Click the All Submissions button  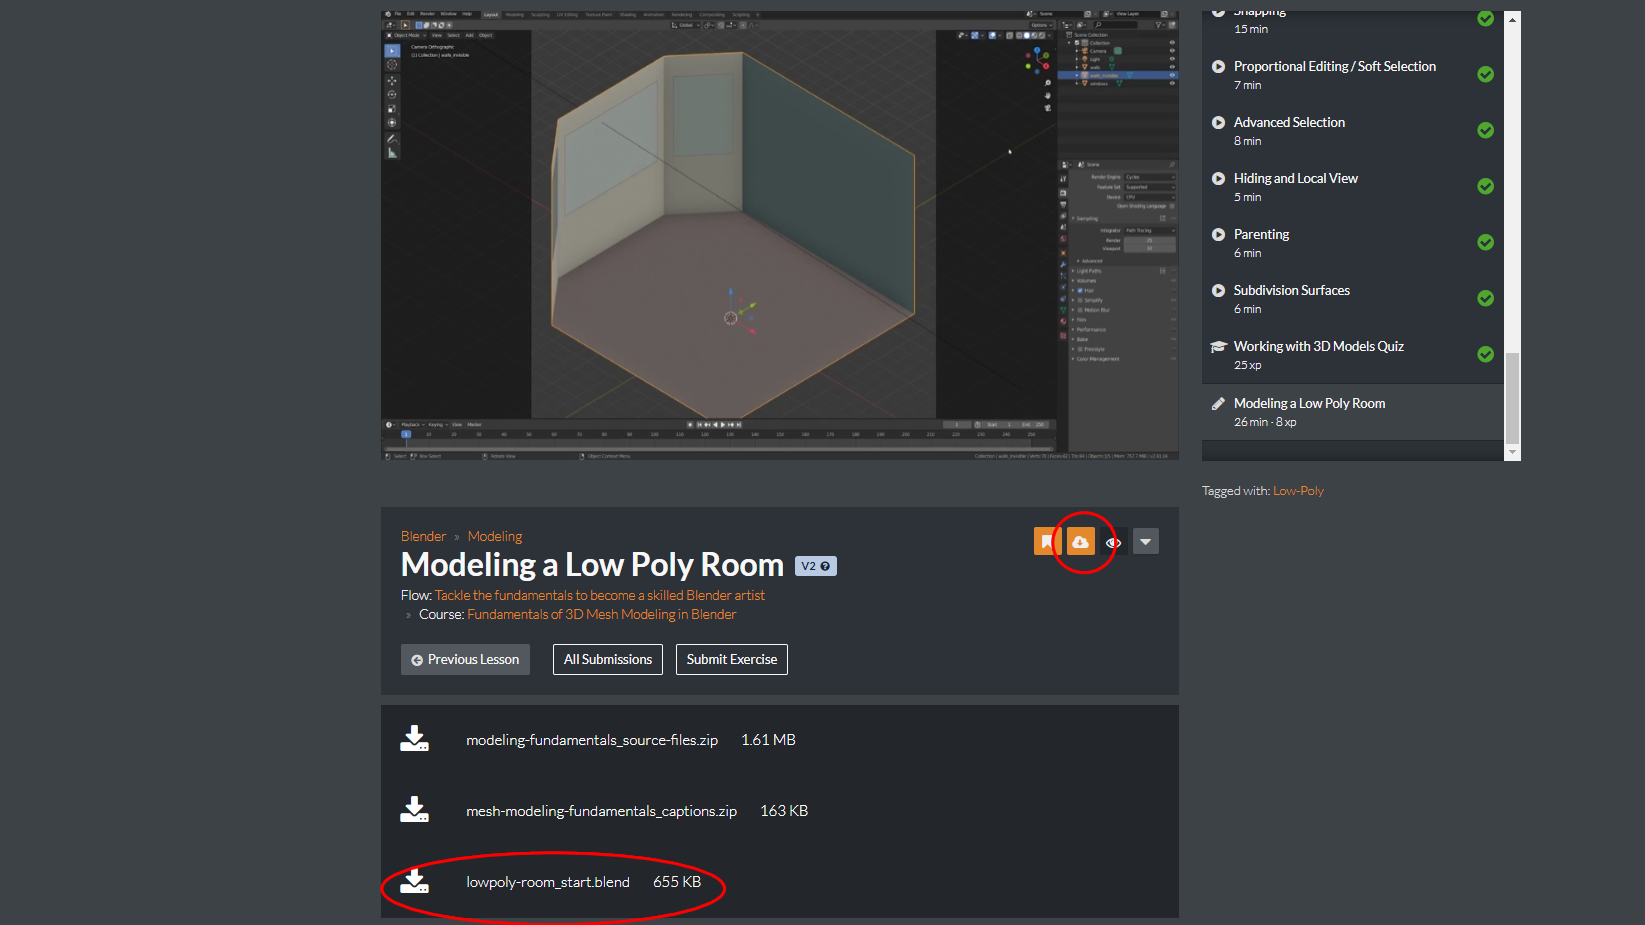(608, 659)
